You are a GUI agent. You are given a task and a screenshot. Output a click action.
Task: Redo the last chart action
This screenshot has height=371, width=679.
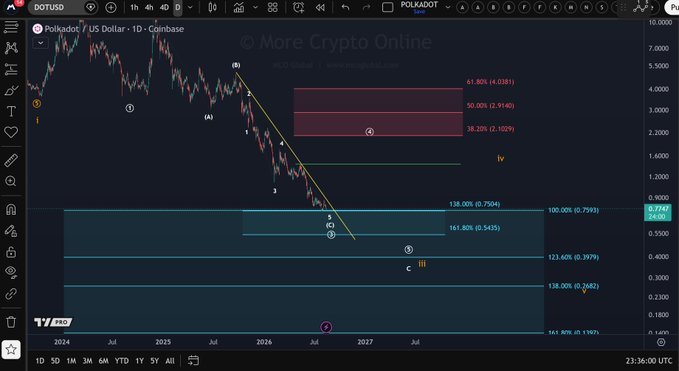pyautogui.click(x=366, y=7)
